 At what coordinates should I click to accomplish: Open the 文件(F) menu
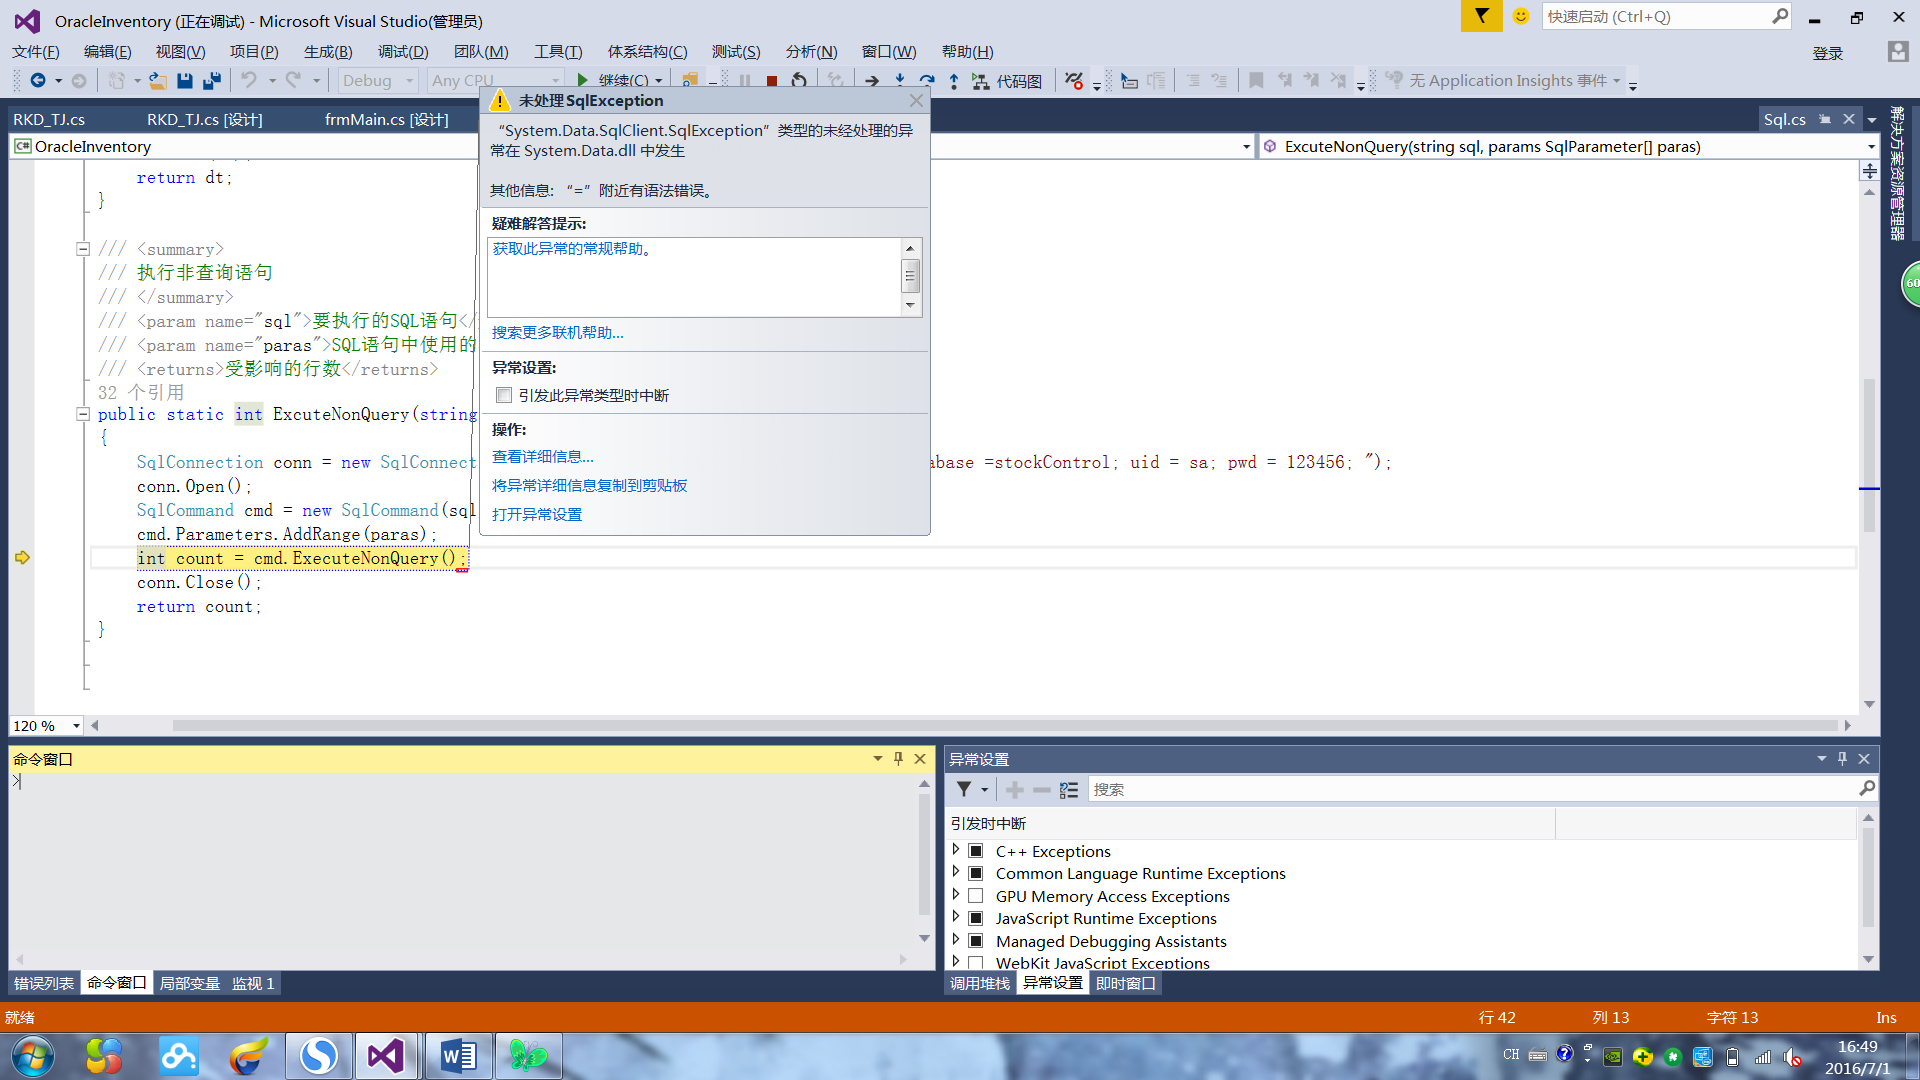(x=36, y=52)
